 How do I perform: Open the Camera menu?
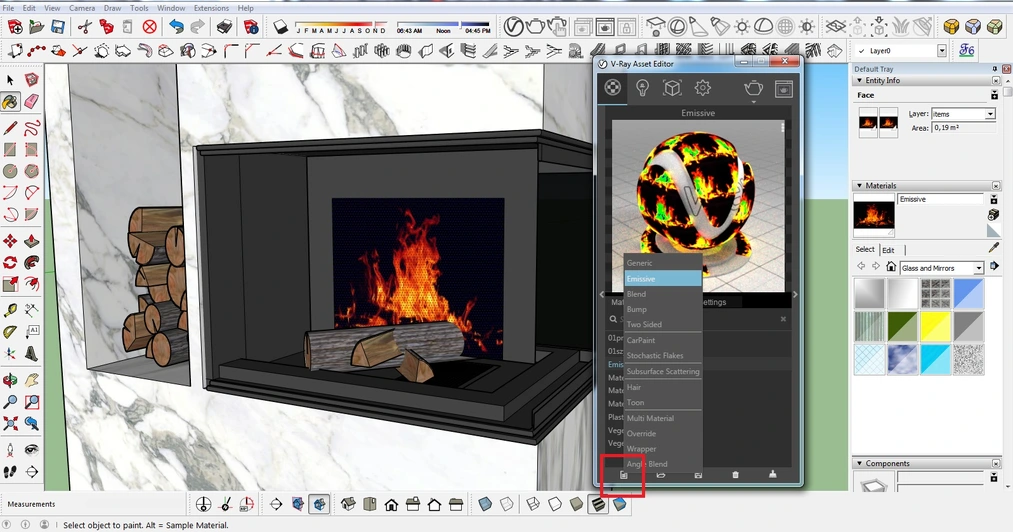point(82,8)
